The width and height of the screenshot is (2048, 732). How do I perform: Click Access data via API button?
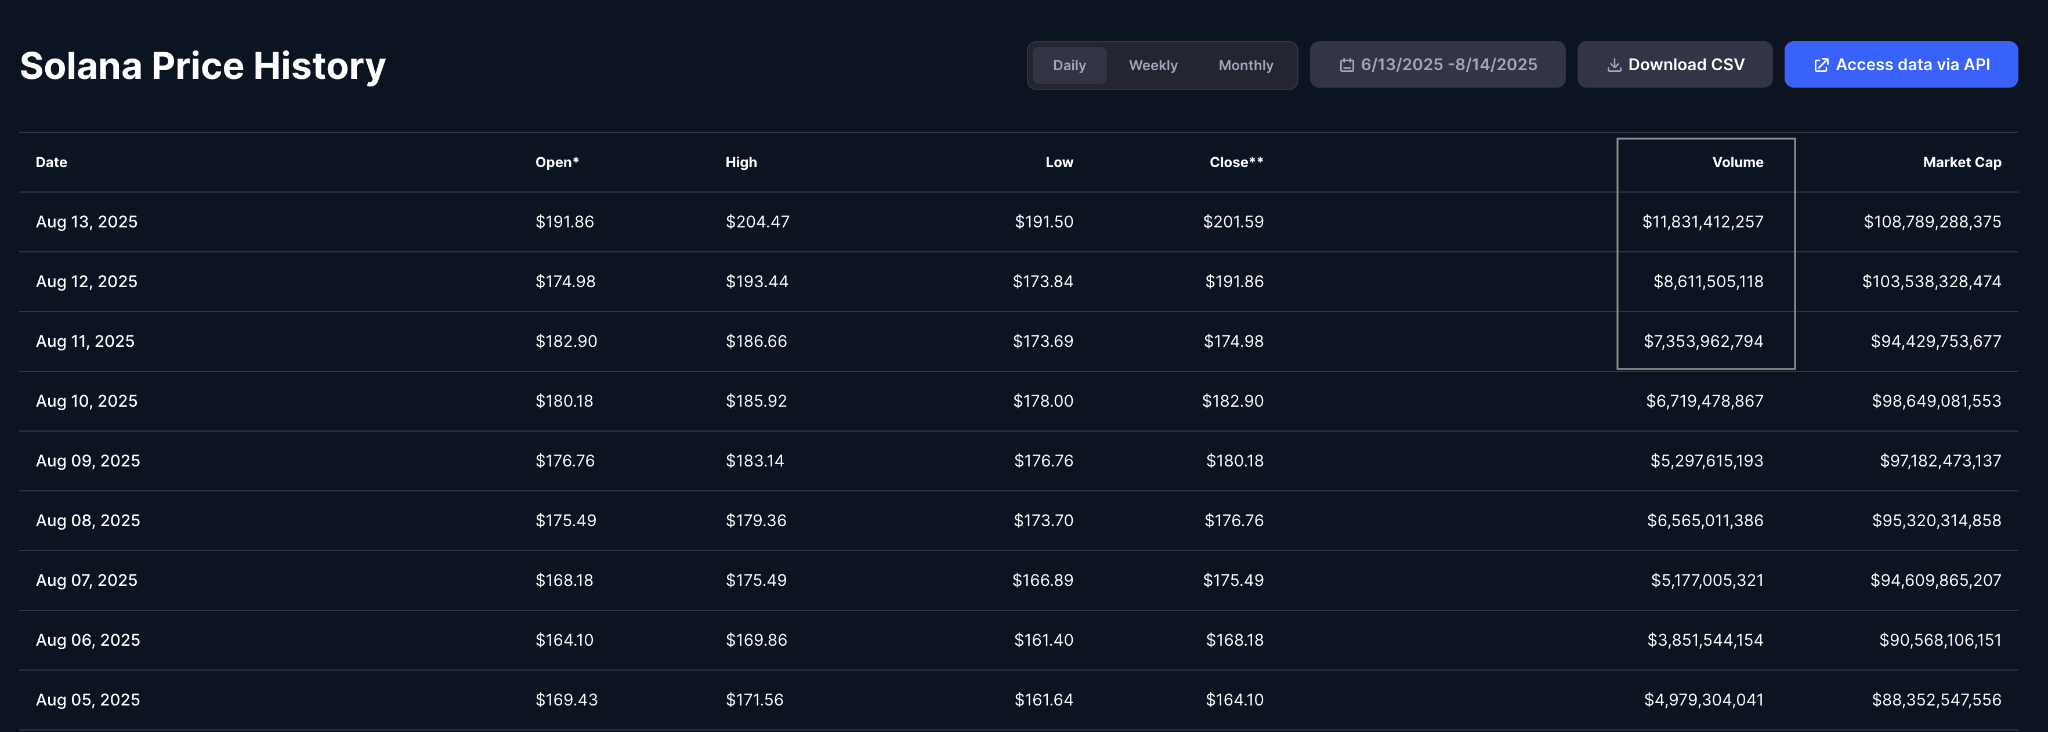1901,64
